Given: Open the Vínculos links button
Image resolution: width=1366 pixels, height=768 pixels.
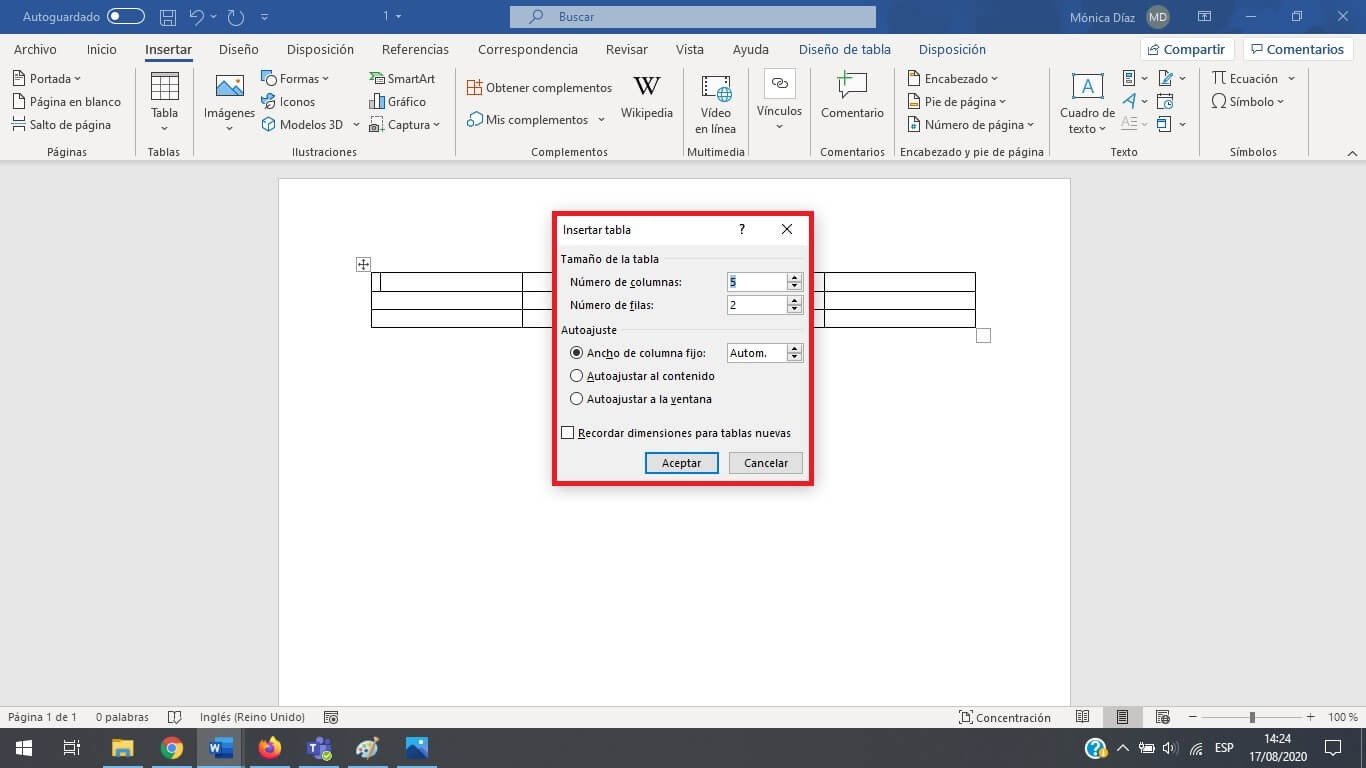Looking at the screenshot, I should pos(779,101).
